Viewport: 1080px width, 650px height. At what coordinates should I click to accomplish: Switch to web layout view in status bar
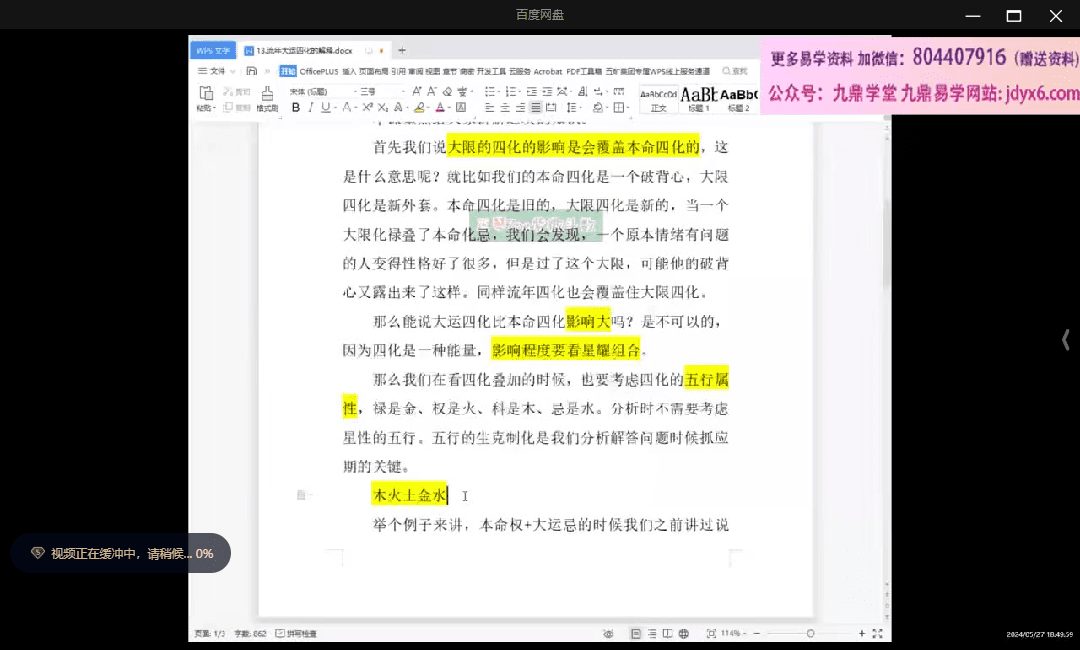(683, 633)
